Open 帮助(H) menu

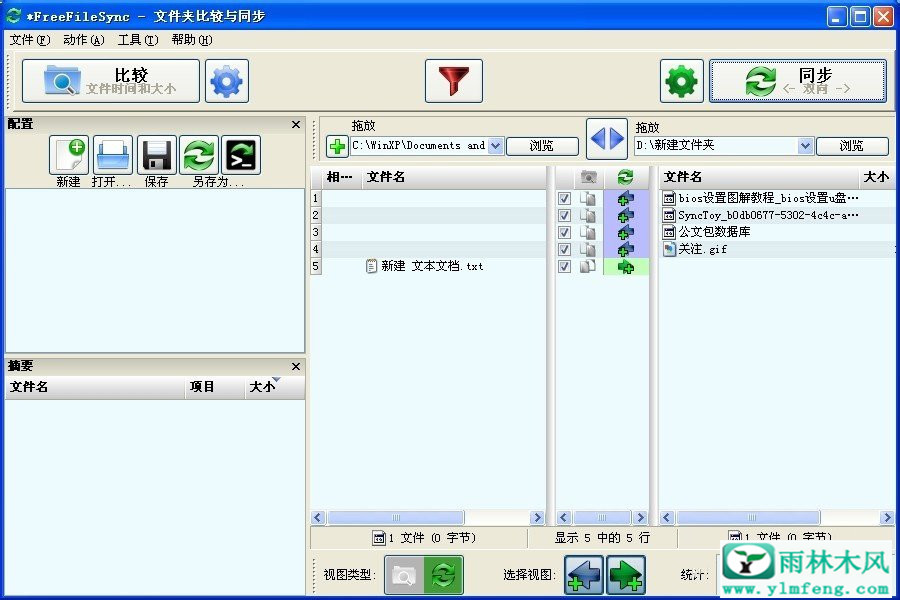pyautogui.click(x=192, y=40)
